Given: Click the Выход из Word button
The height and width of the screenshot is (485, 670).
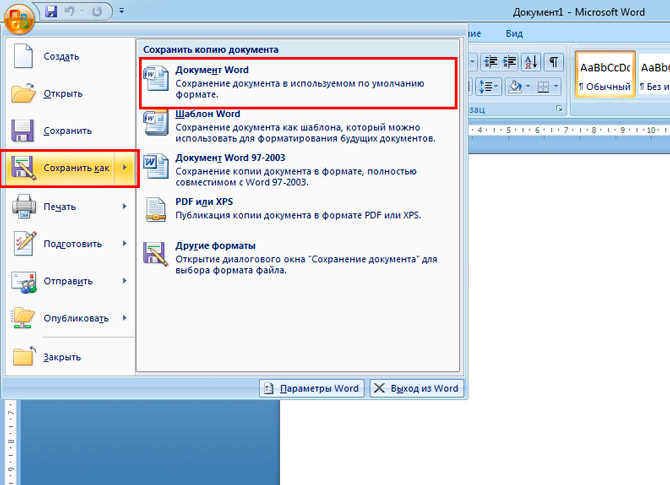Looking at the screenshot, I should [x=416, y=388].
